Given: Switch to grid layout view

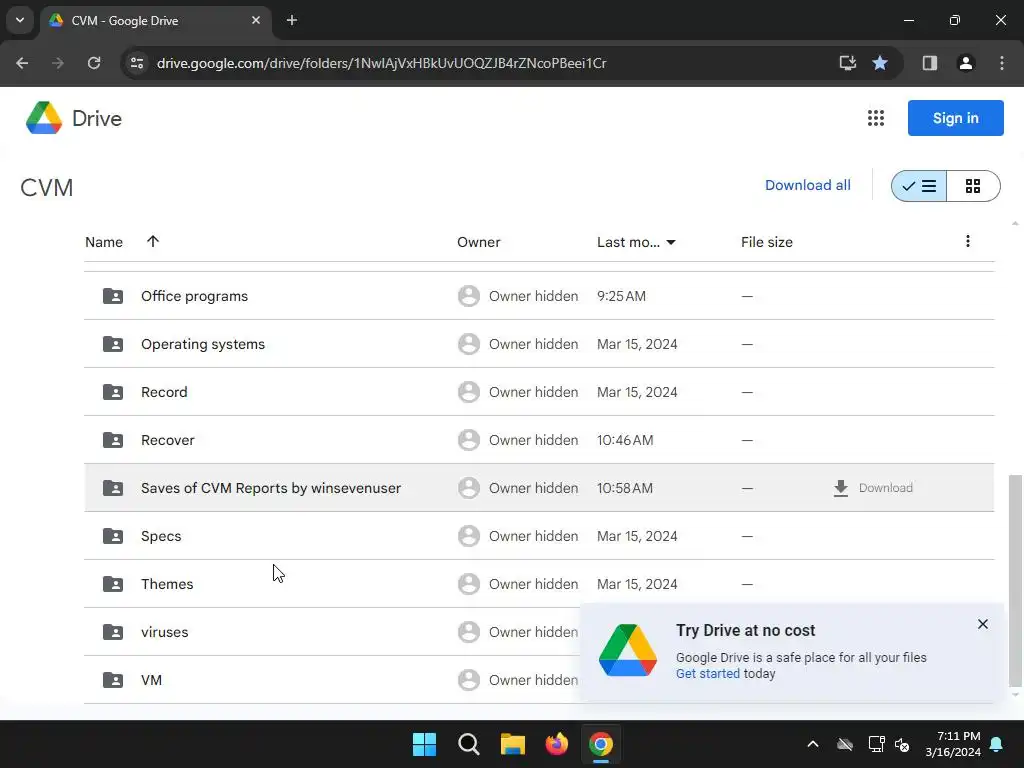Looking at the screenshot, I should point(973,186).
